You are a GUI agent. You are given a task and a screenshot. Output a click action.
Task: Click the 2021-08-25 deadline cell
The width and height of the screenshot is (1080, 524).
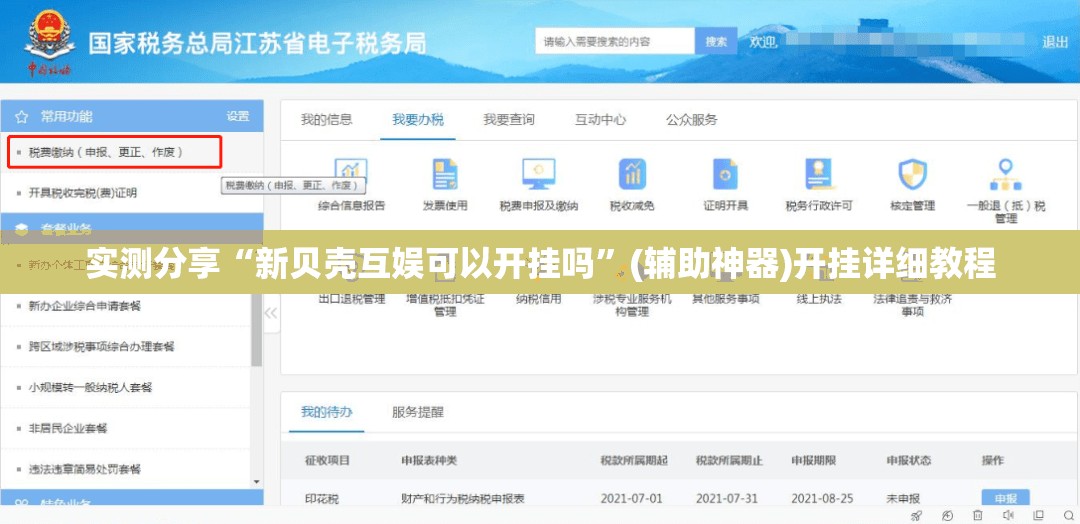tap(822, 499)
